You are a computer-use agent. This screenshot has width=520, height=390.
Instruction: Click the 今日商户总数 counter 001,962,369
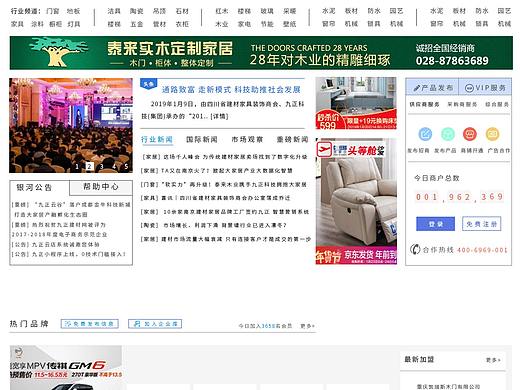pos(459,197)
